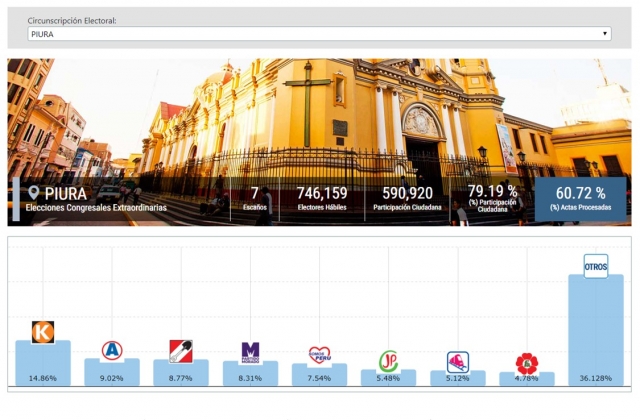This screenshot has width=640, height=420.
Task: Click the 746,159 Electores Hábiles stat
Action: (321, 198)
